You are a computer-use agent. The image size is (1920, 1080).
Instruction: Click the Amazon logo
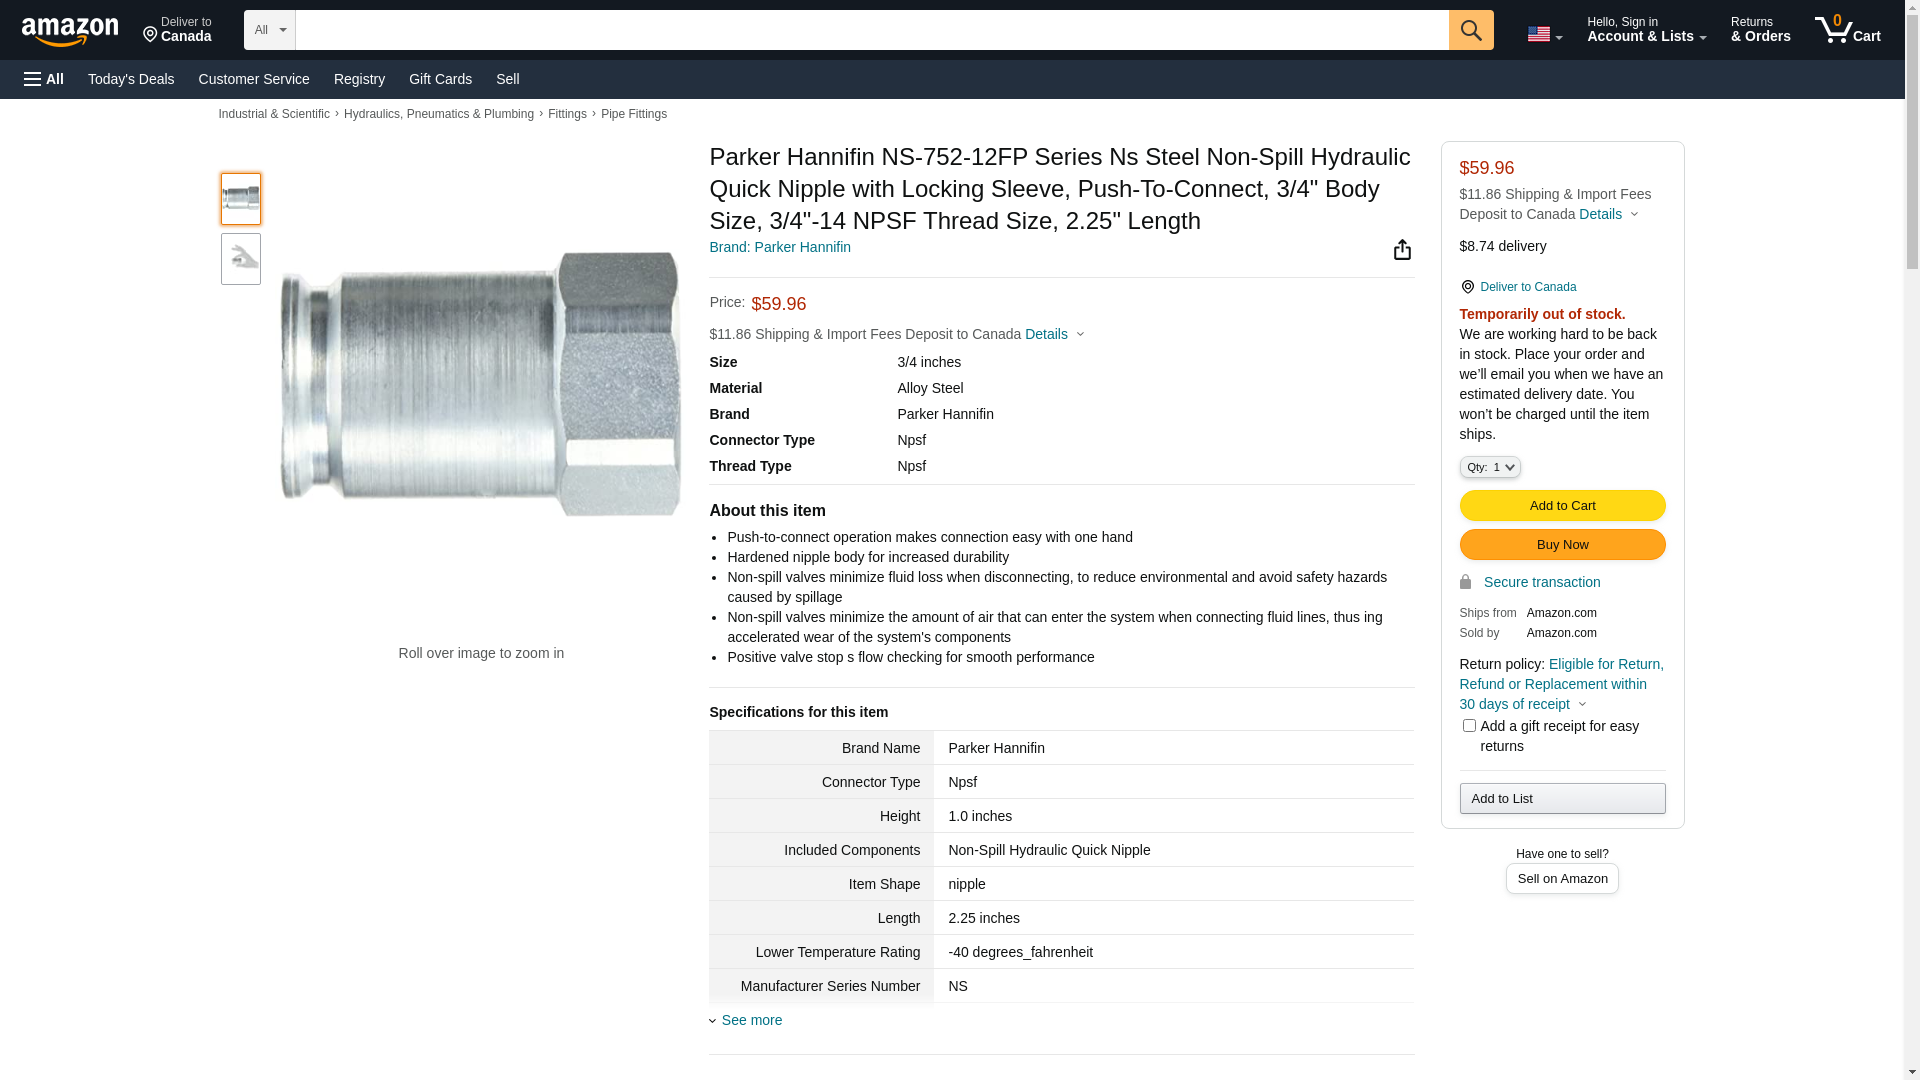[70, 31]
